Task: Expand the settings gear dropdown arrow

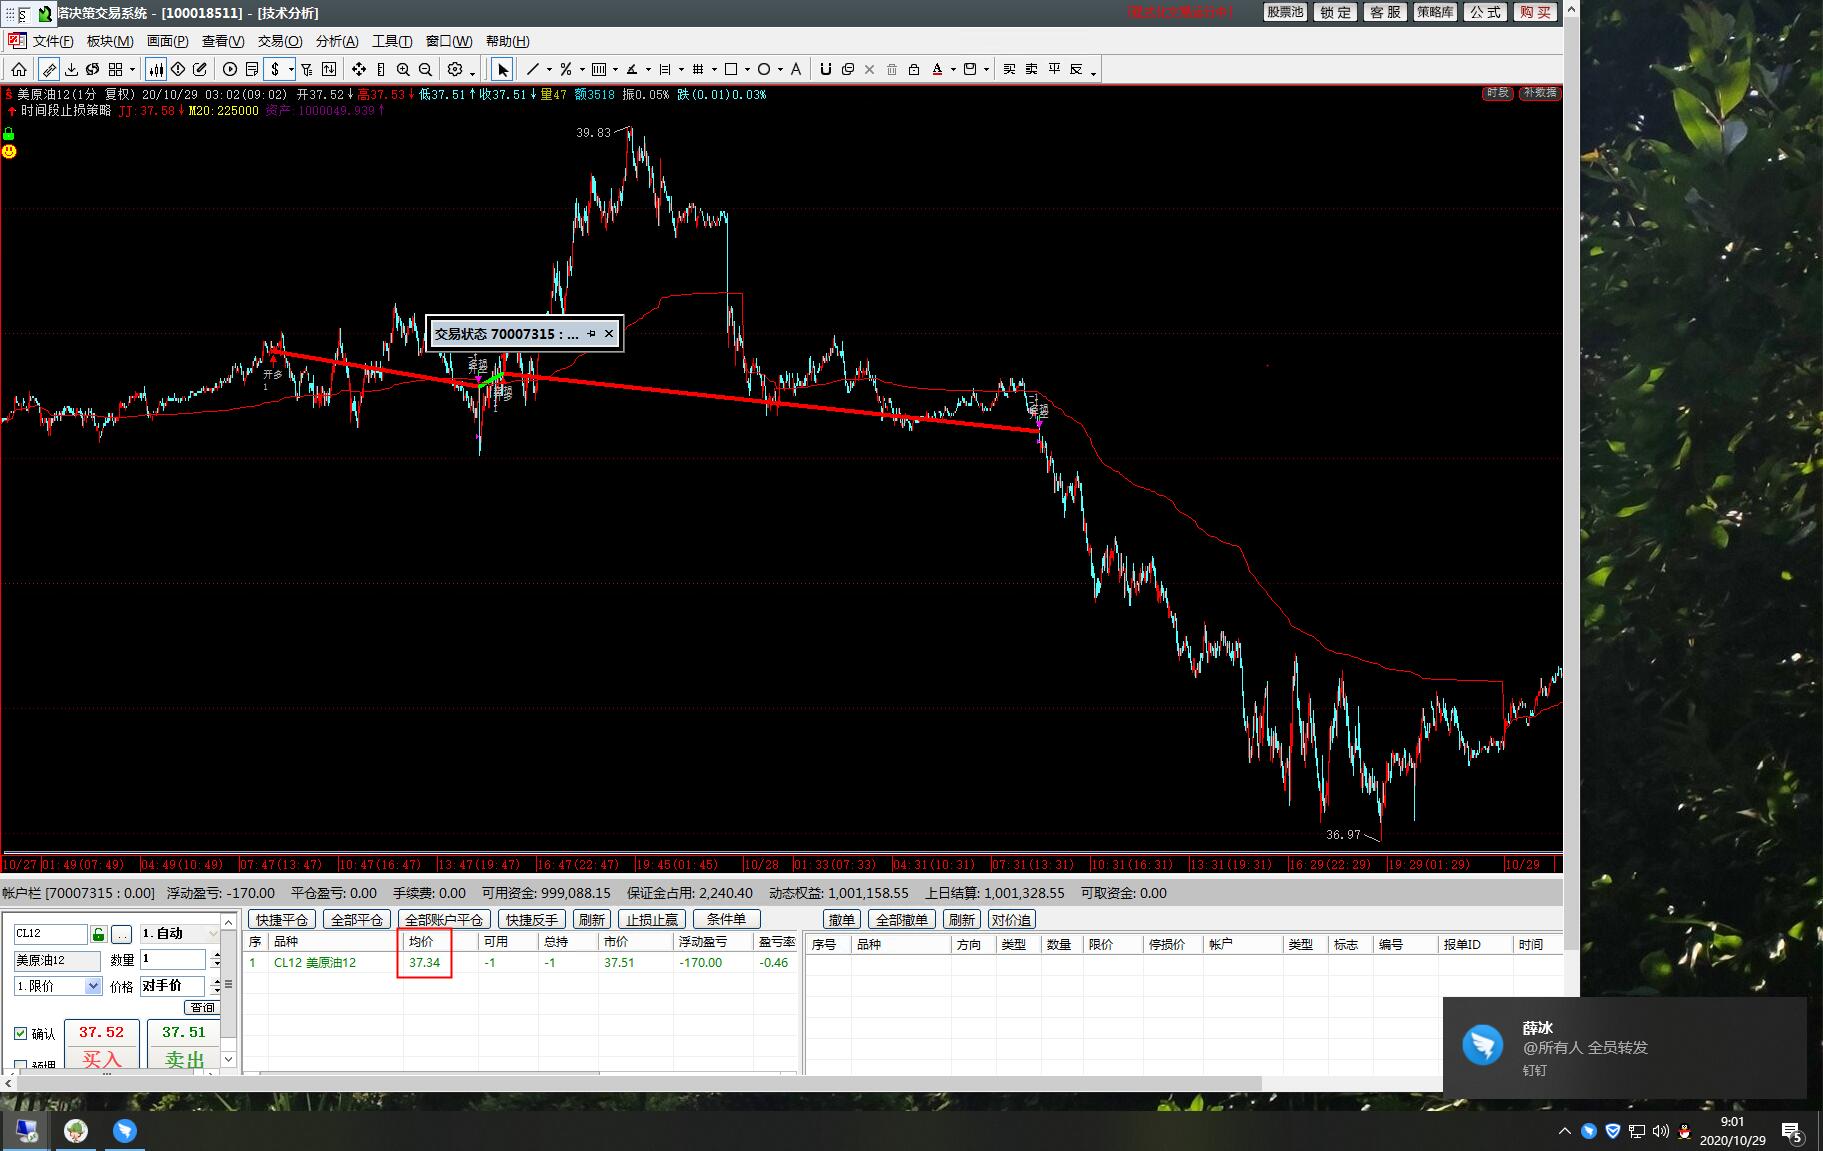Action: 472,70
